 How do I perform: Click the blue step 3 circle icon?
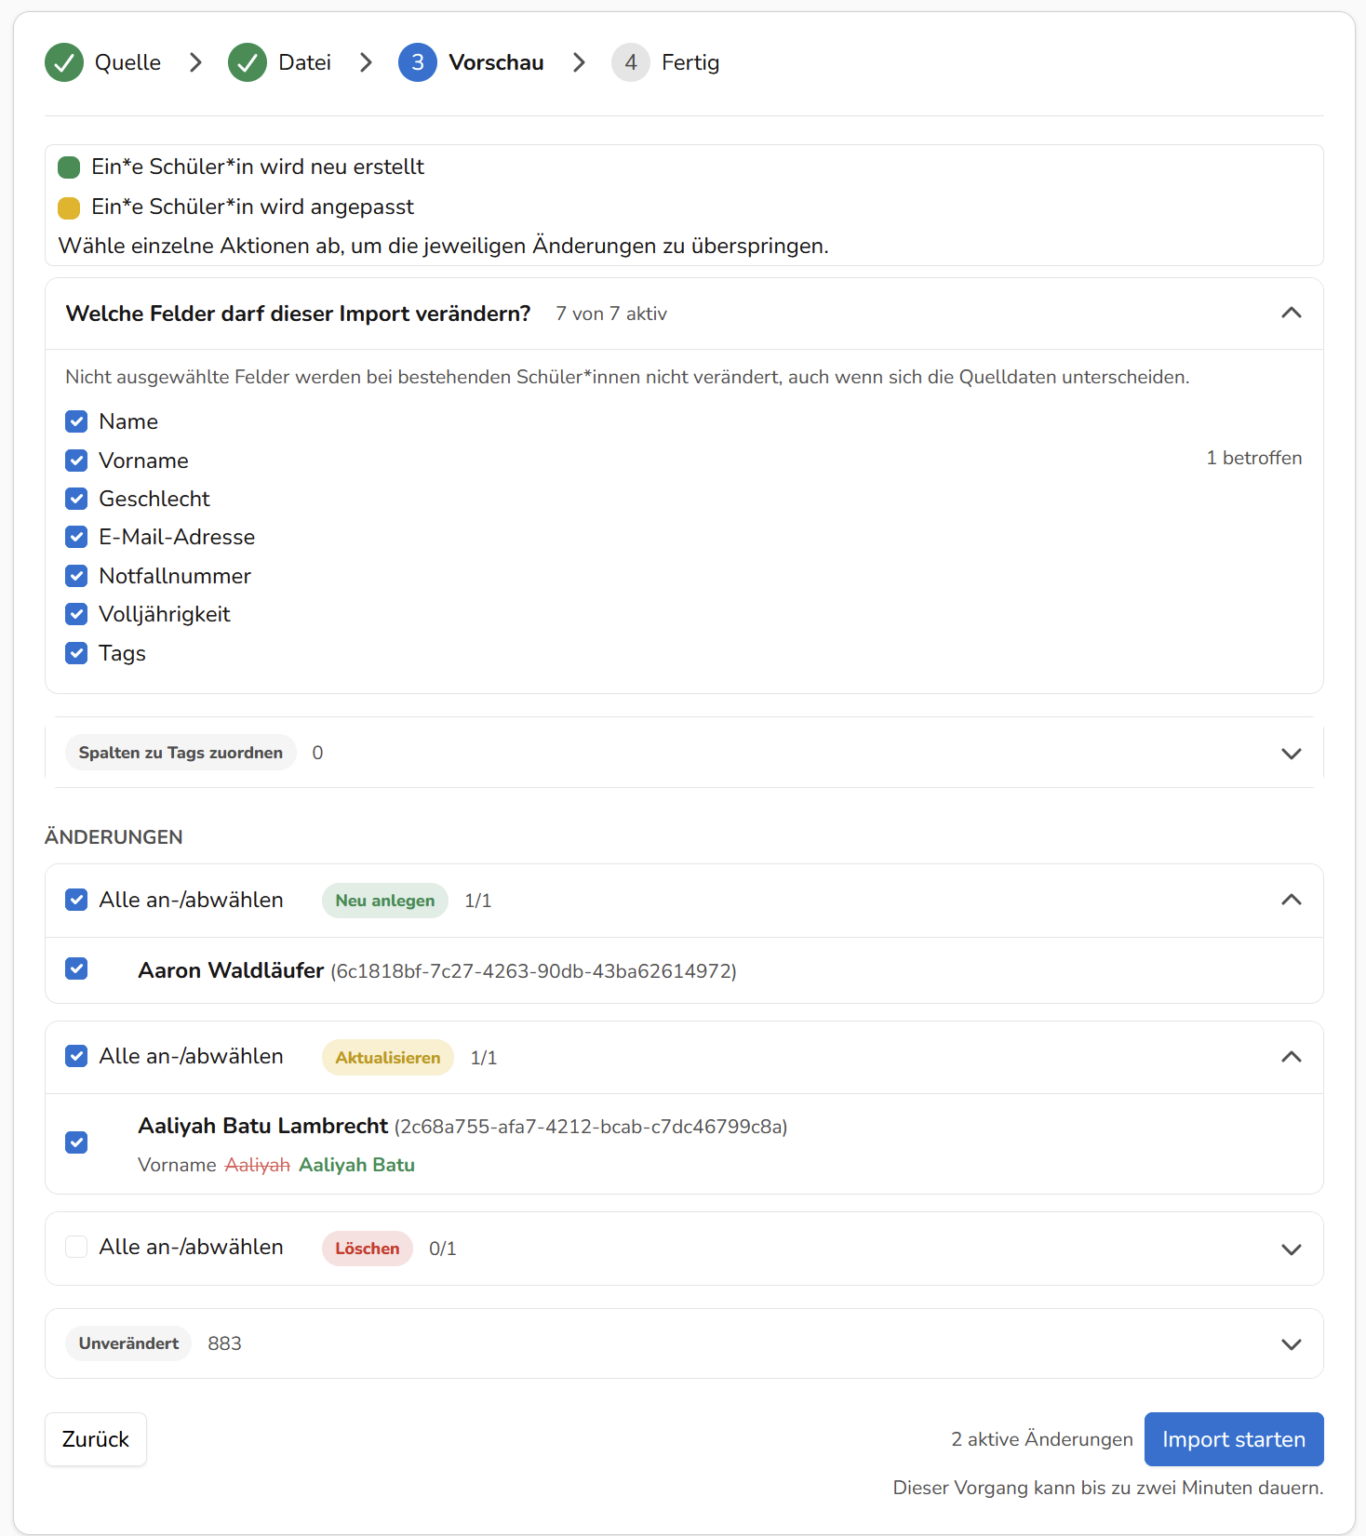pos(418,62)
